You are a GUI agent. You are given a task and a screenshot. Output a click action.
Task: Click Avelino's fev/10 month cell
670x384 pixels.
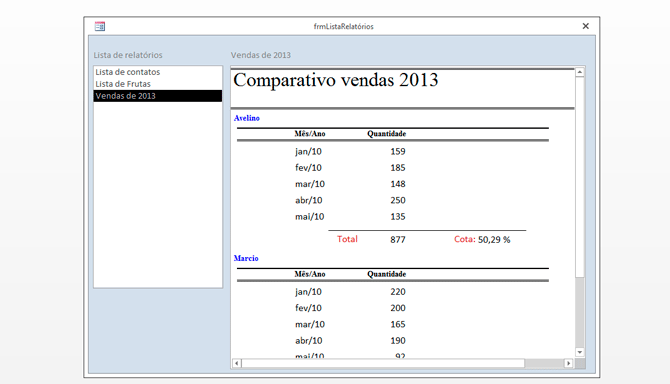(x=308, y=168)
